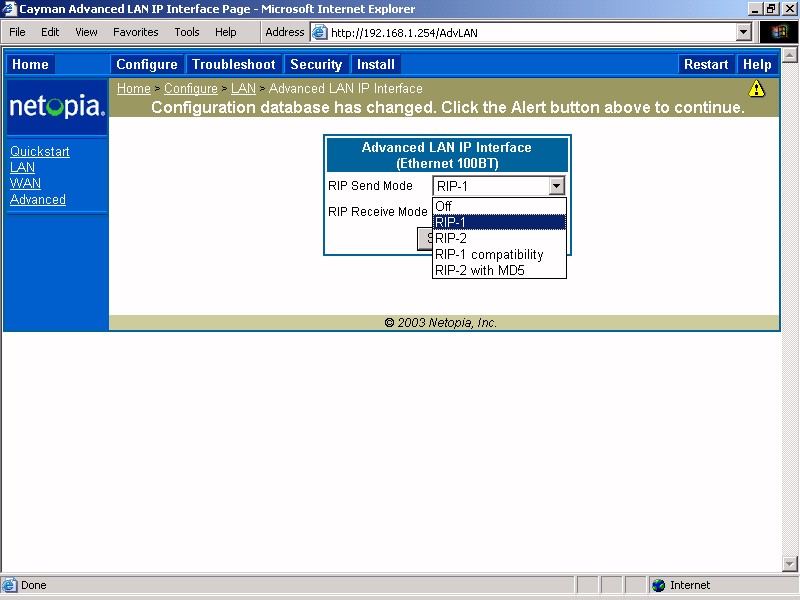The height and width of the screenshot is (600, 800).
Task: Open the Advanced sidebar link
Action: click(38, 199)
